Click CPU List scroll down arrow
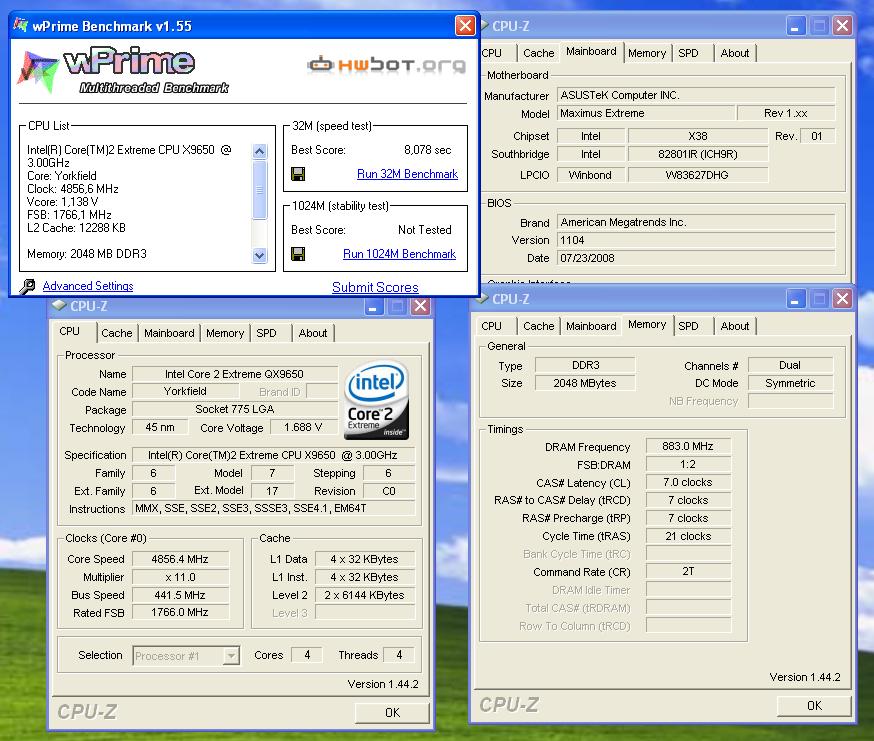Screen dimensions: 874x741 click(259, 256)
